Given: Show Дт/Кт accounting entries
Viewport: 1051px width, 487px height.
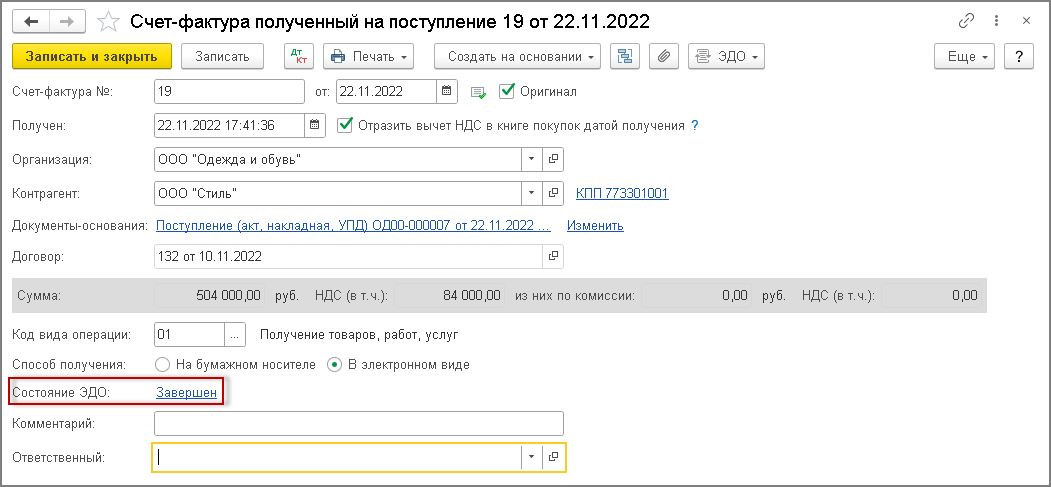Looking at the screenshot, I should (x=299, y=57).
